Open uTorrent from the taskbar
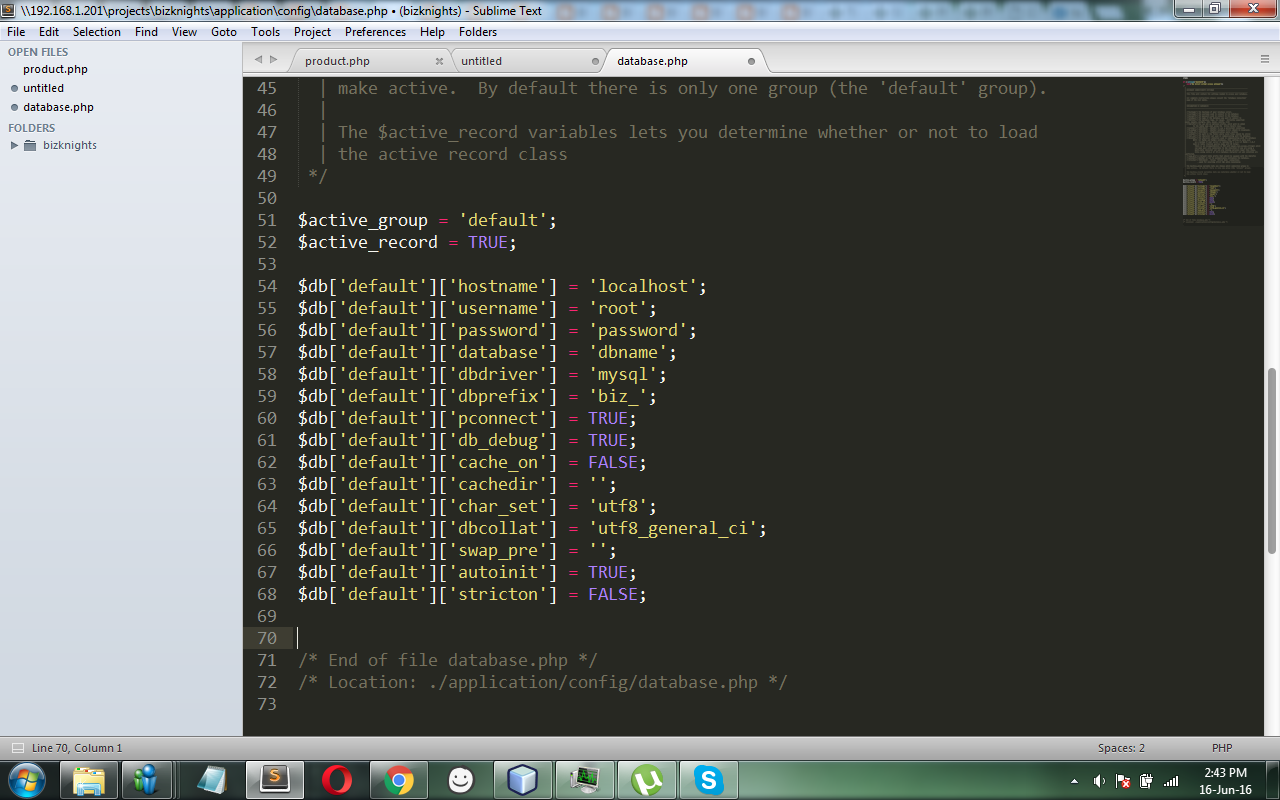This screenshot has width=1280, height=800. [647, 780]
